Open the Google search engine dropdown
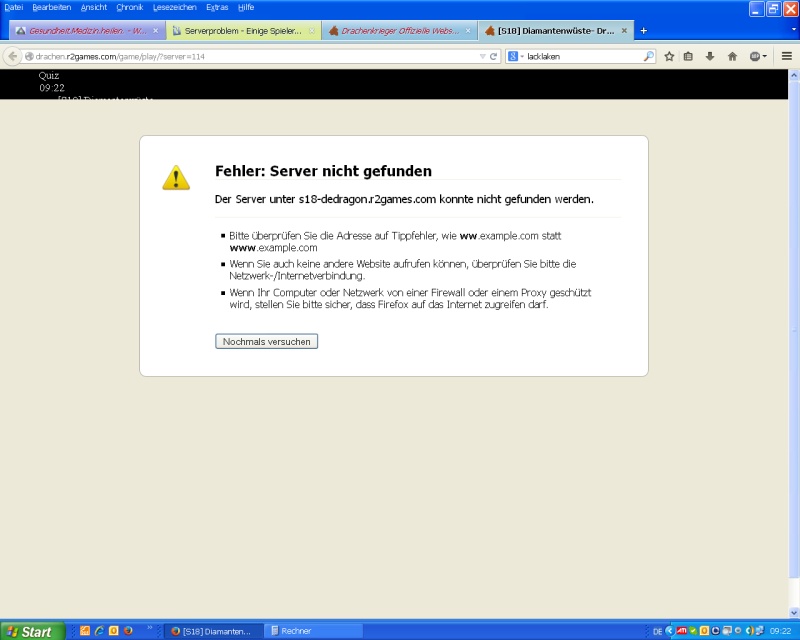 pos(515,56)
